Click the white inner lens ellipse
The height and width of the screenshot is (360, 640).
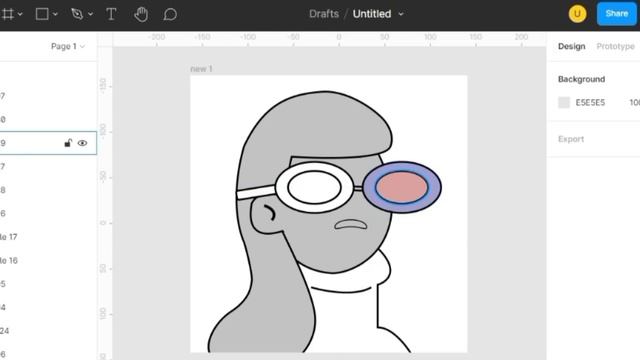[x=314, y=187]
